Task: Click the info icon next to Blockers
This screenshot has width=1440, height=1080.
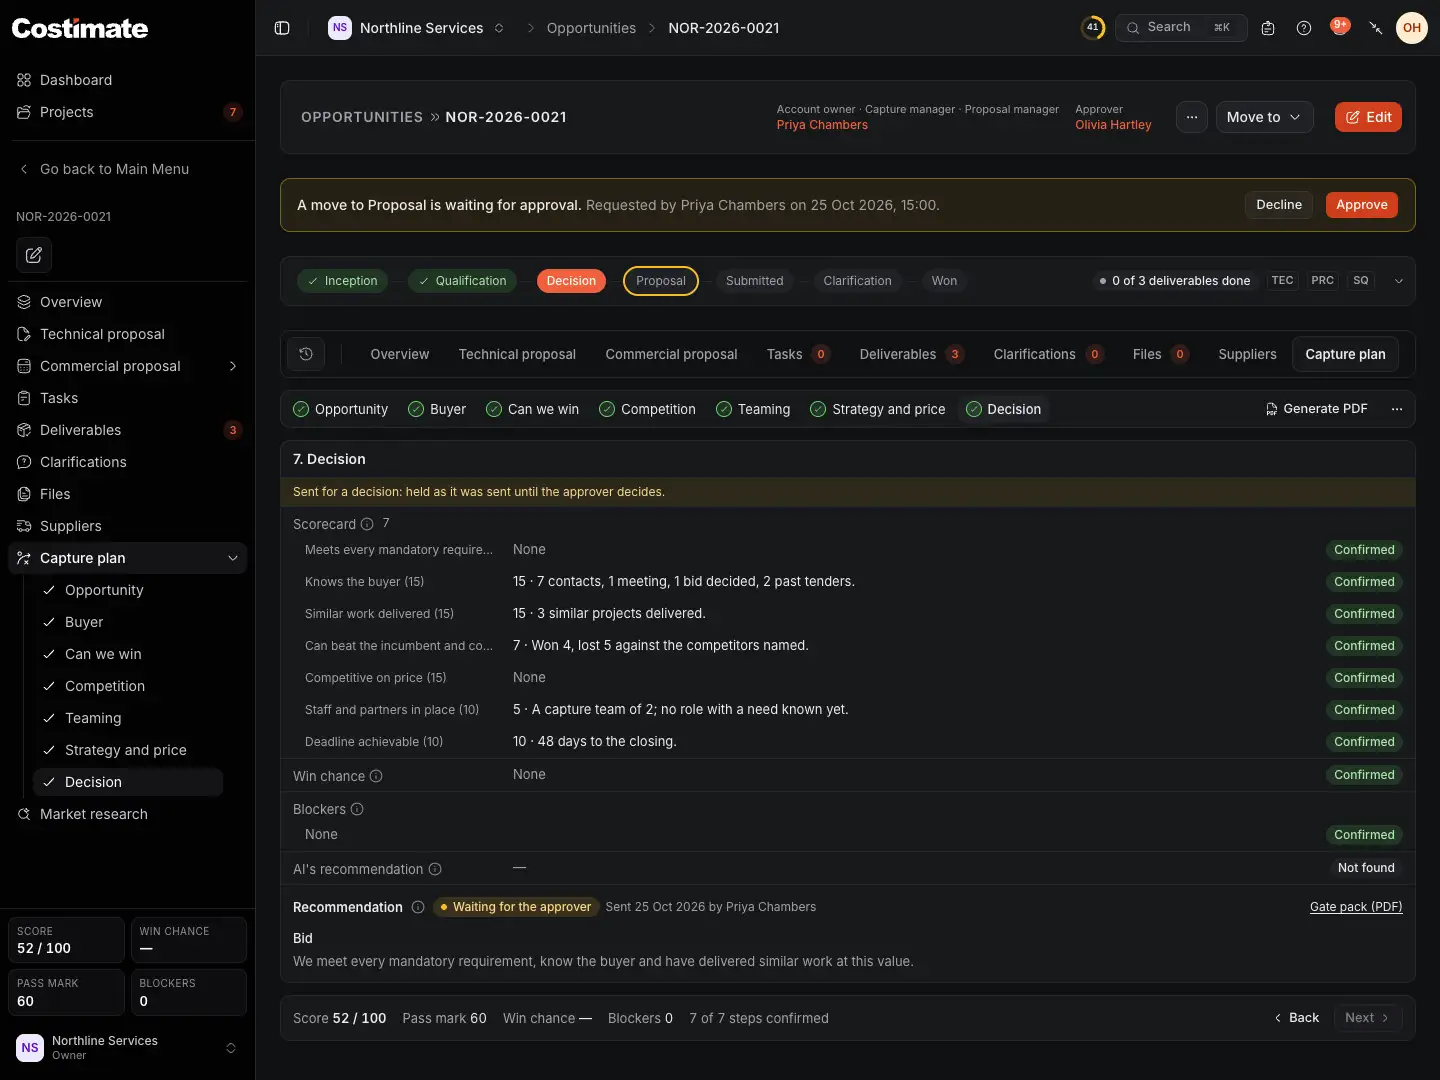Action: (357, 809)
